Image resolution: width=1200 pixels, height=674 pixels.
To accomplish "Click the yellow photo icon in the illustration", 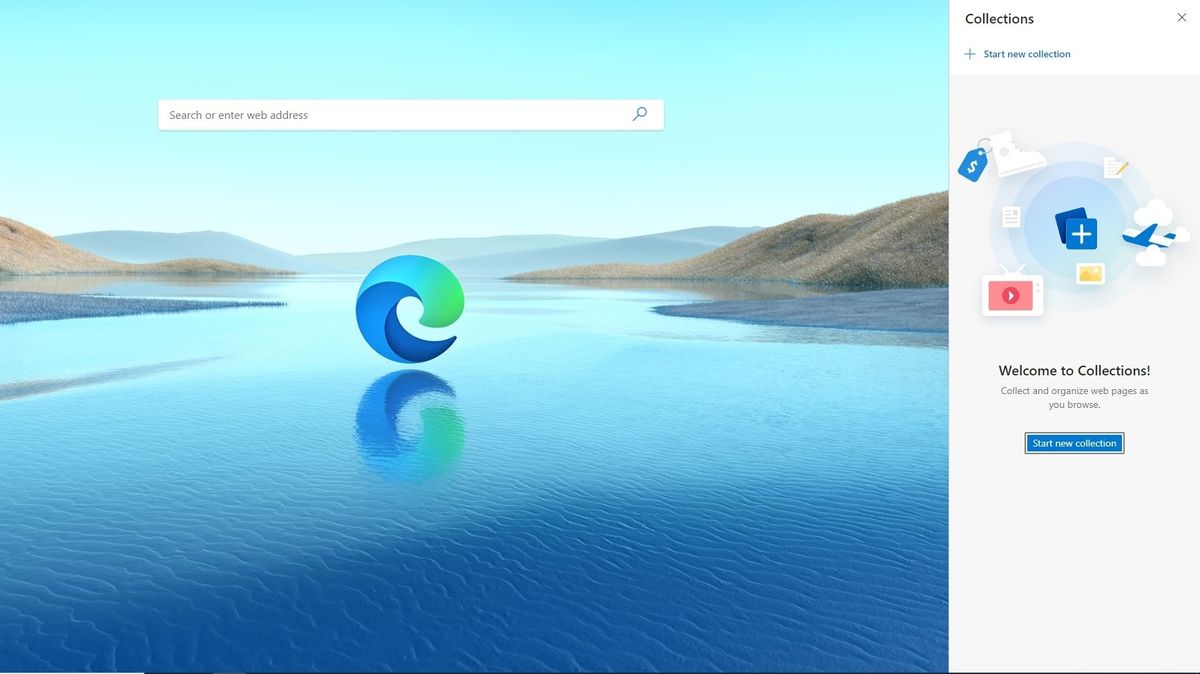I will click(x=1089, y=271).
